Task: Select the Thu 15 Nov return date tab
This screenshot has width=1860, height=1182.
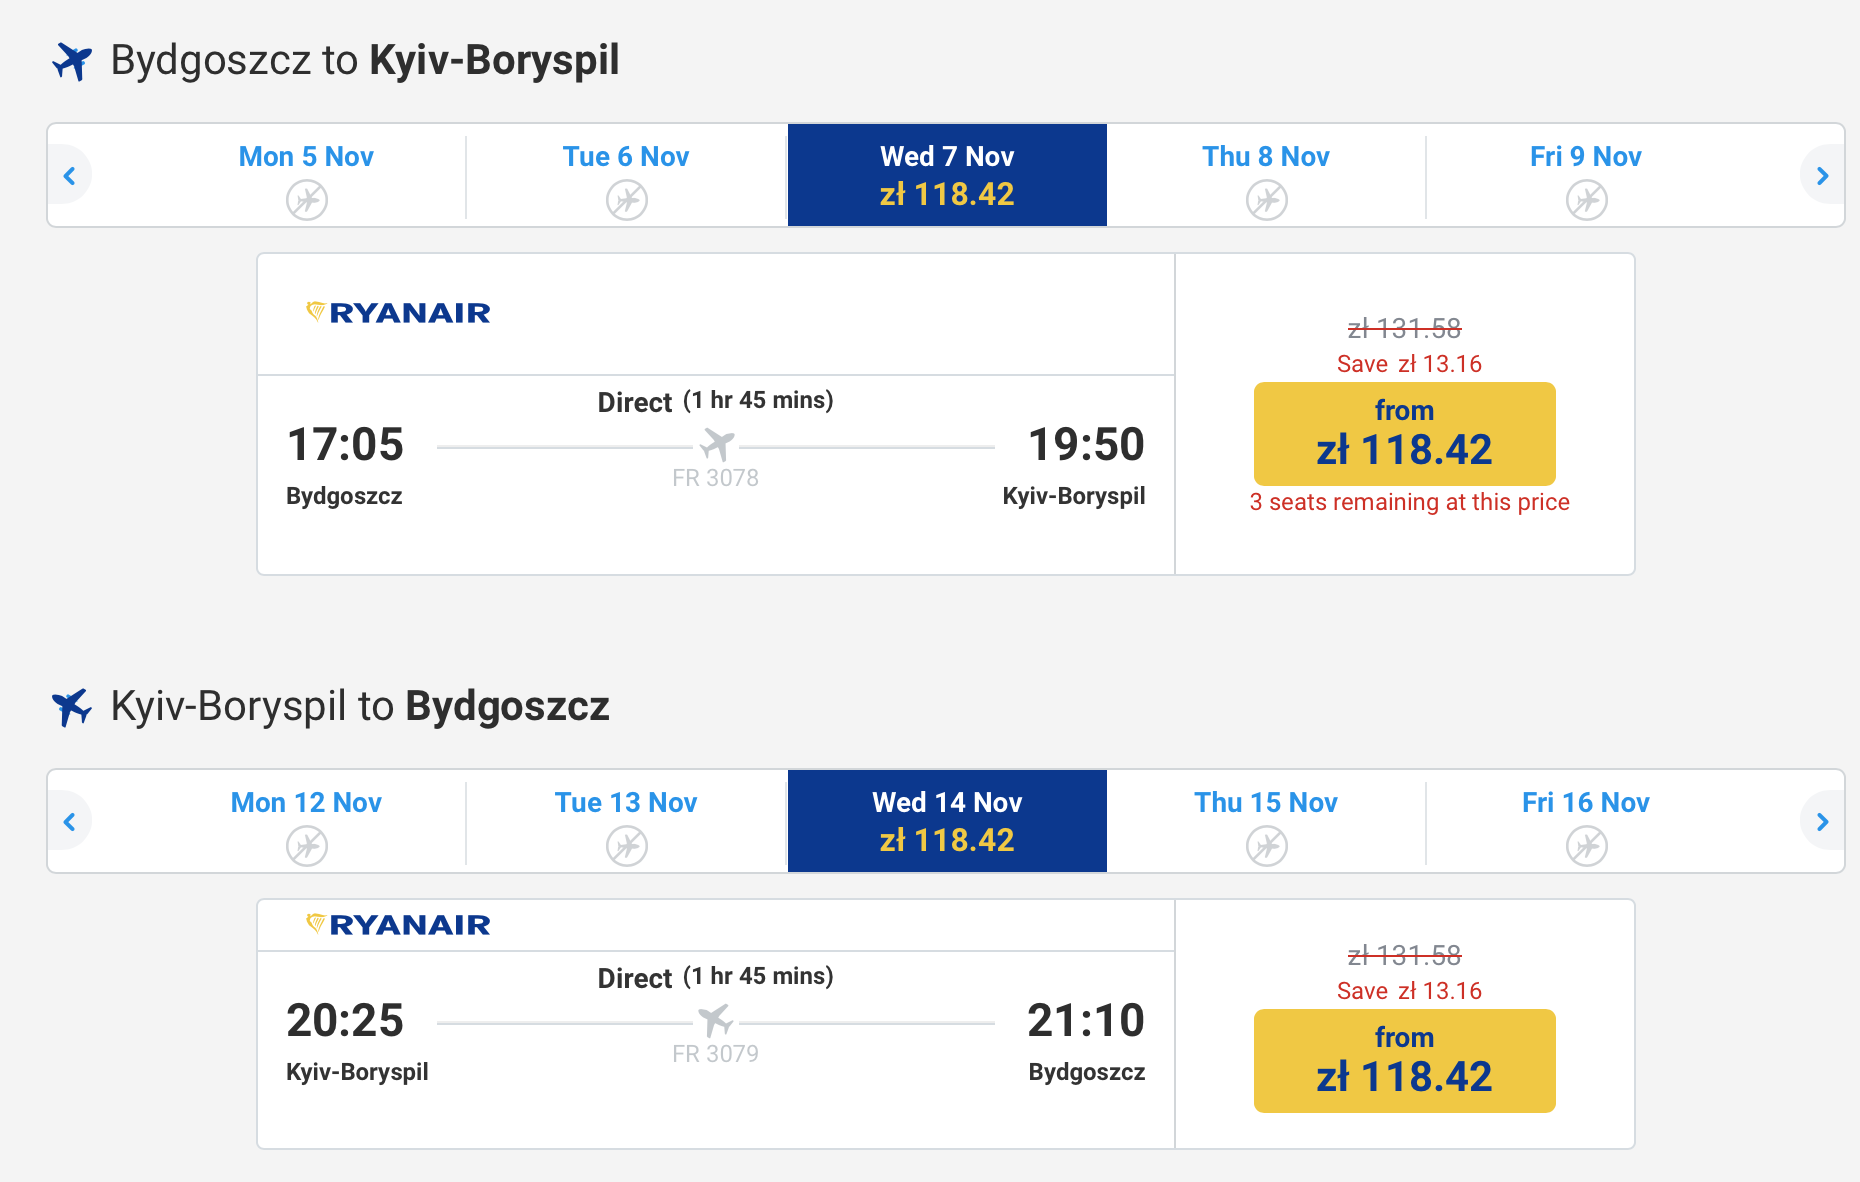Action: point(1266,821)
